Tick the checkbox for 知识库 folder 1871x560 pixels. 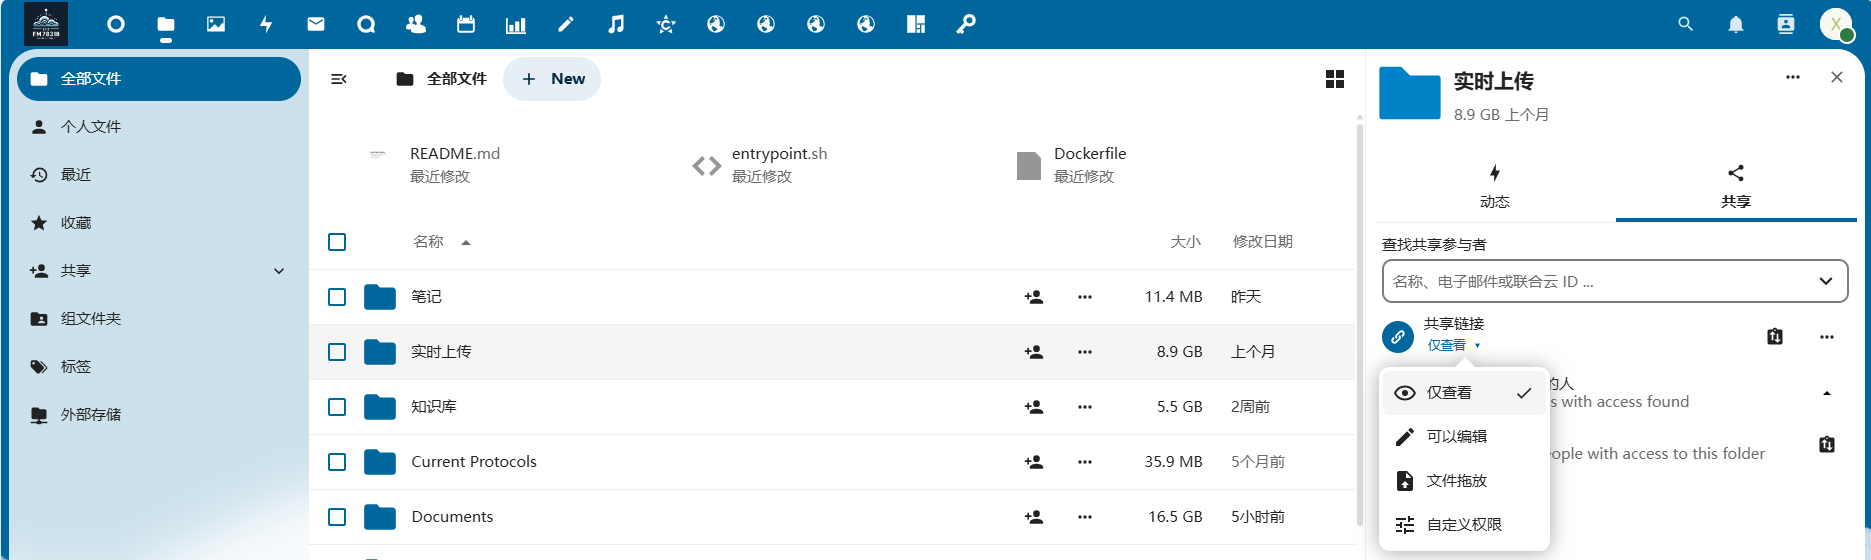click(337, 407)
